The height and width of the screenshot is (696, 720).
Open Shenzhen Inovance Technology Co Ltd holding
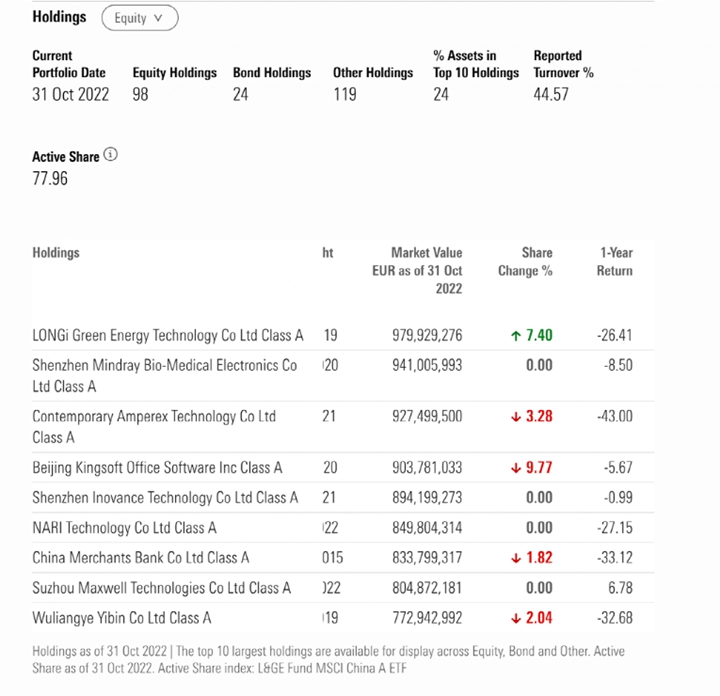click(x=165, y=497)
